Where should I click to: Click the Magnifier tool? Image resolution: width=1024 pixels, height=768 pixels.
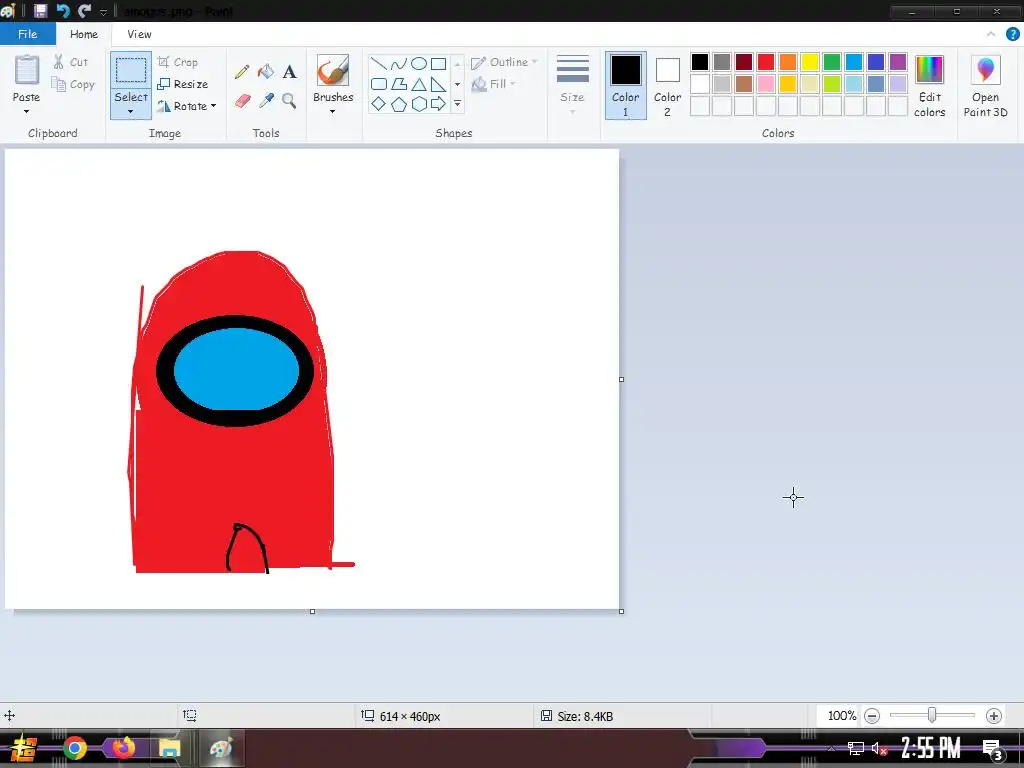[289, 101]
